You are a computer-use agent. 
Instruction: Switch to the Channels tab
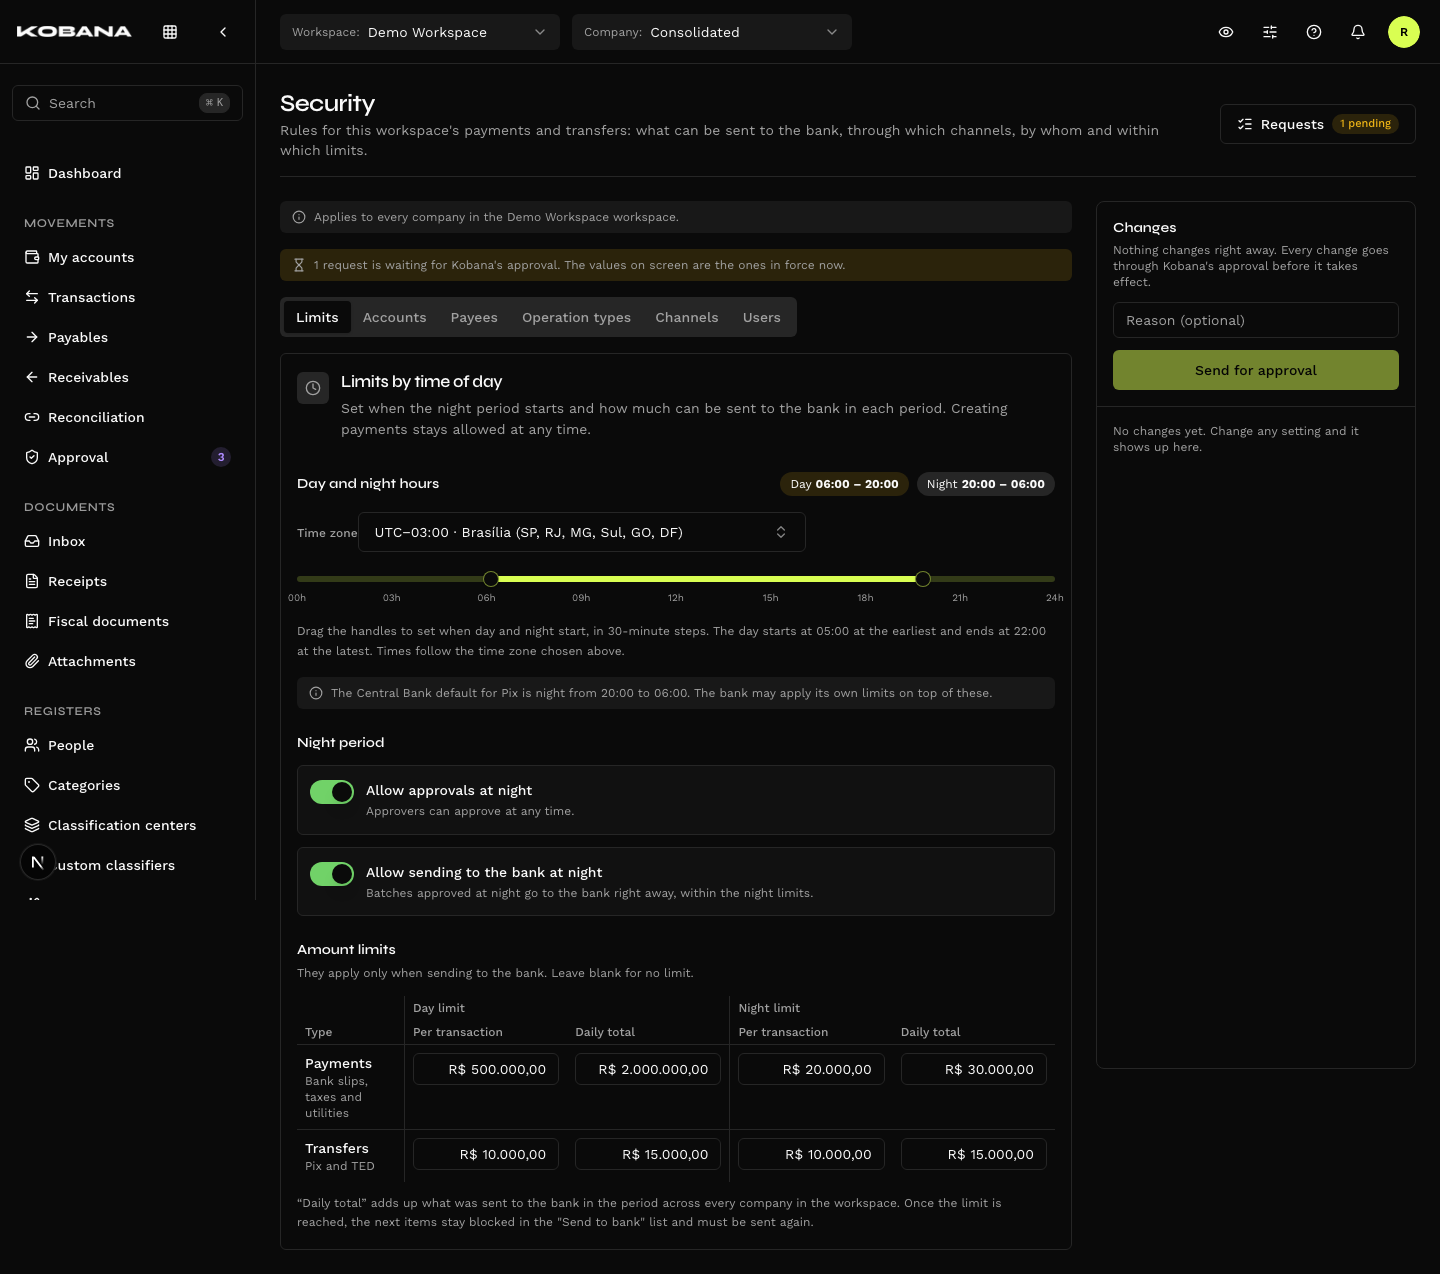(x=687, y=317)
